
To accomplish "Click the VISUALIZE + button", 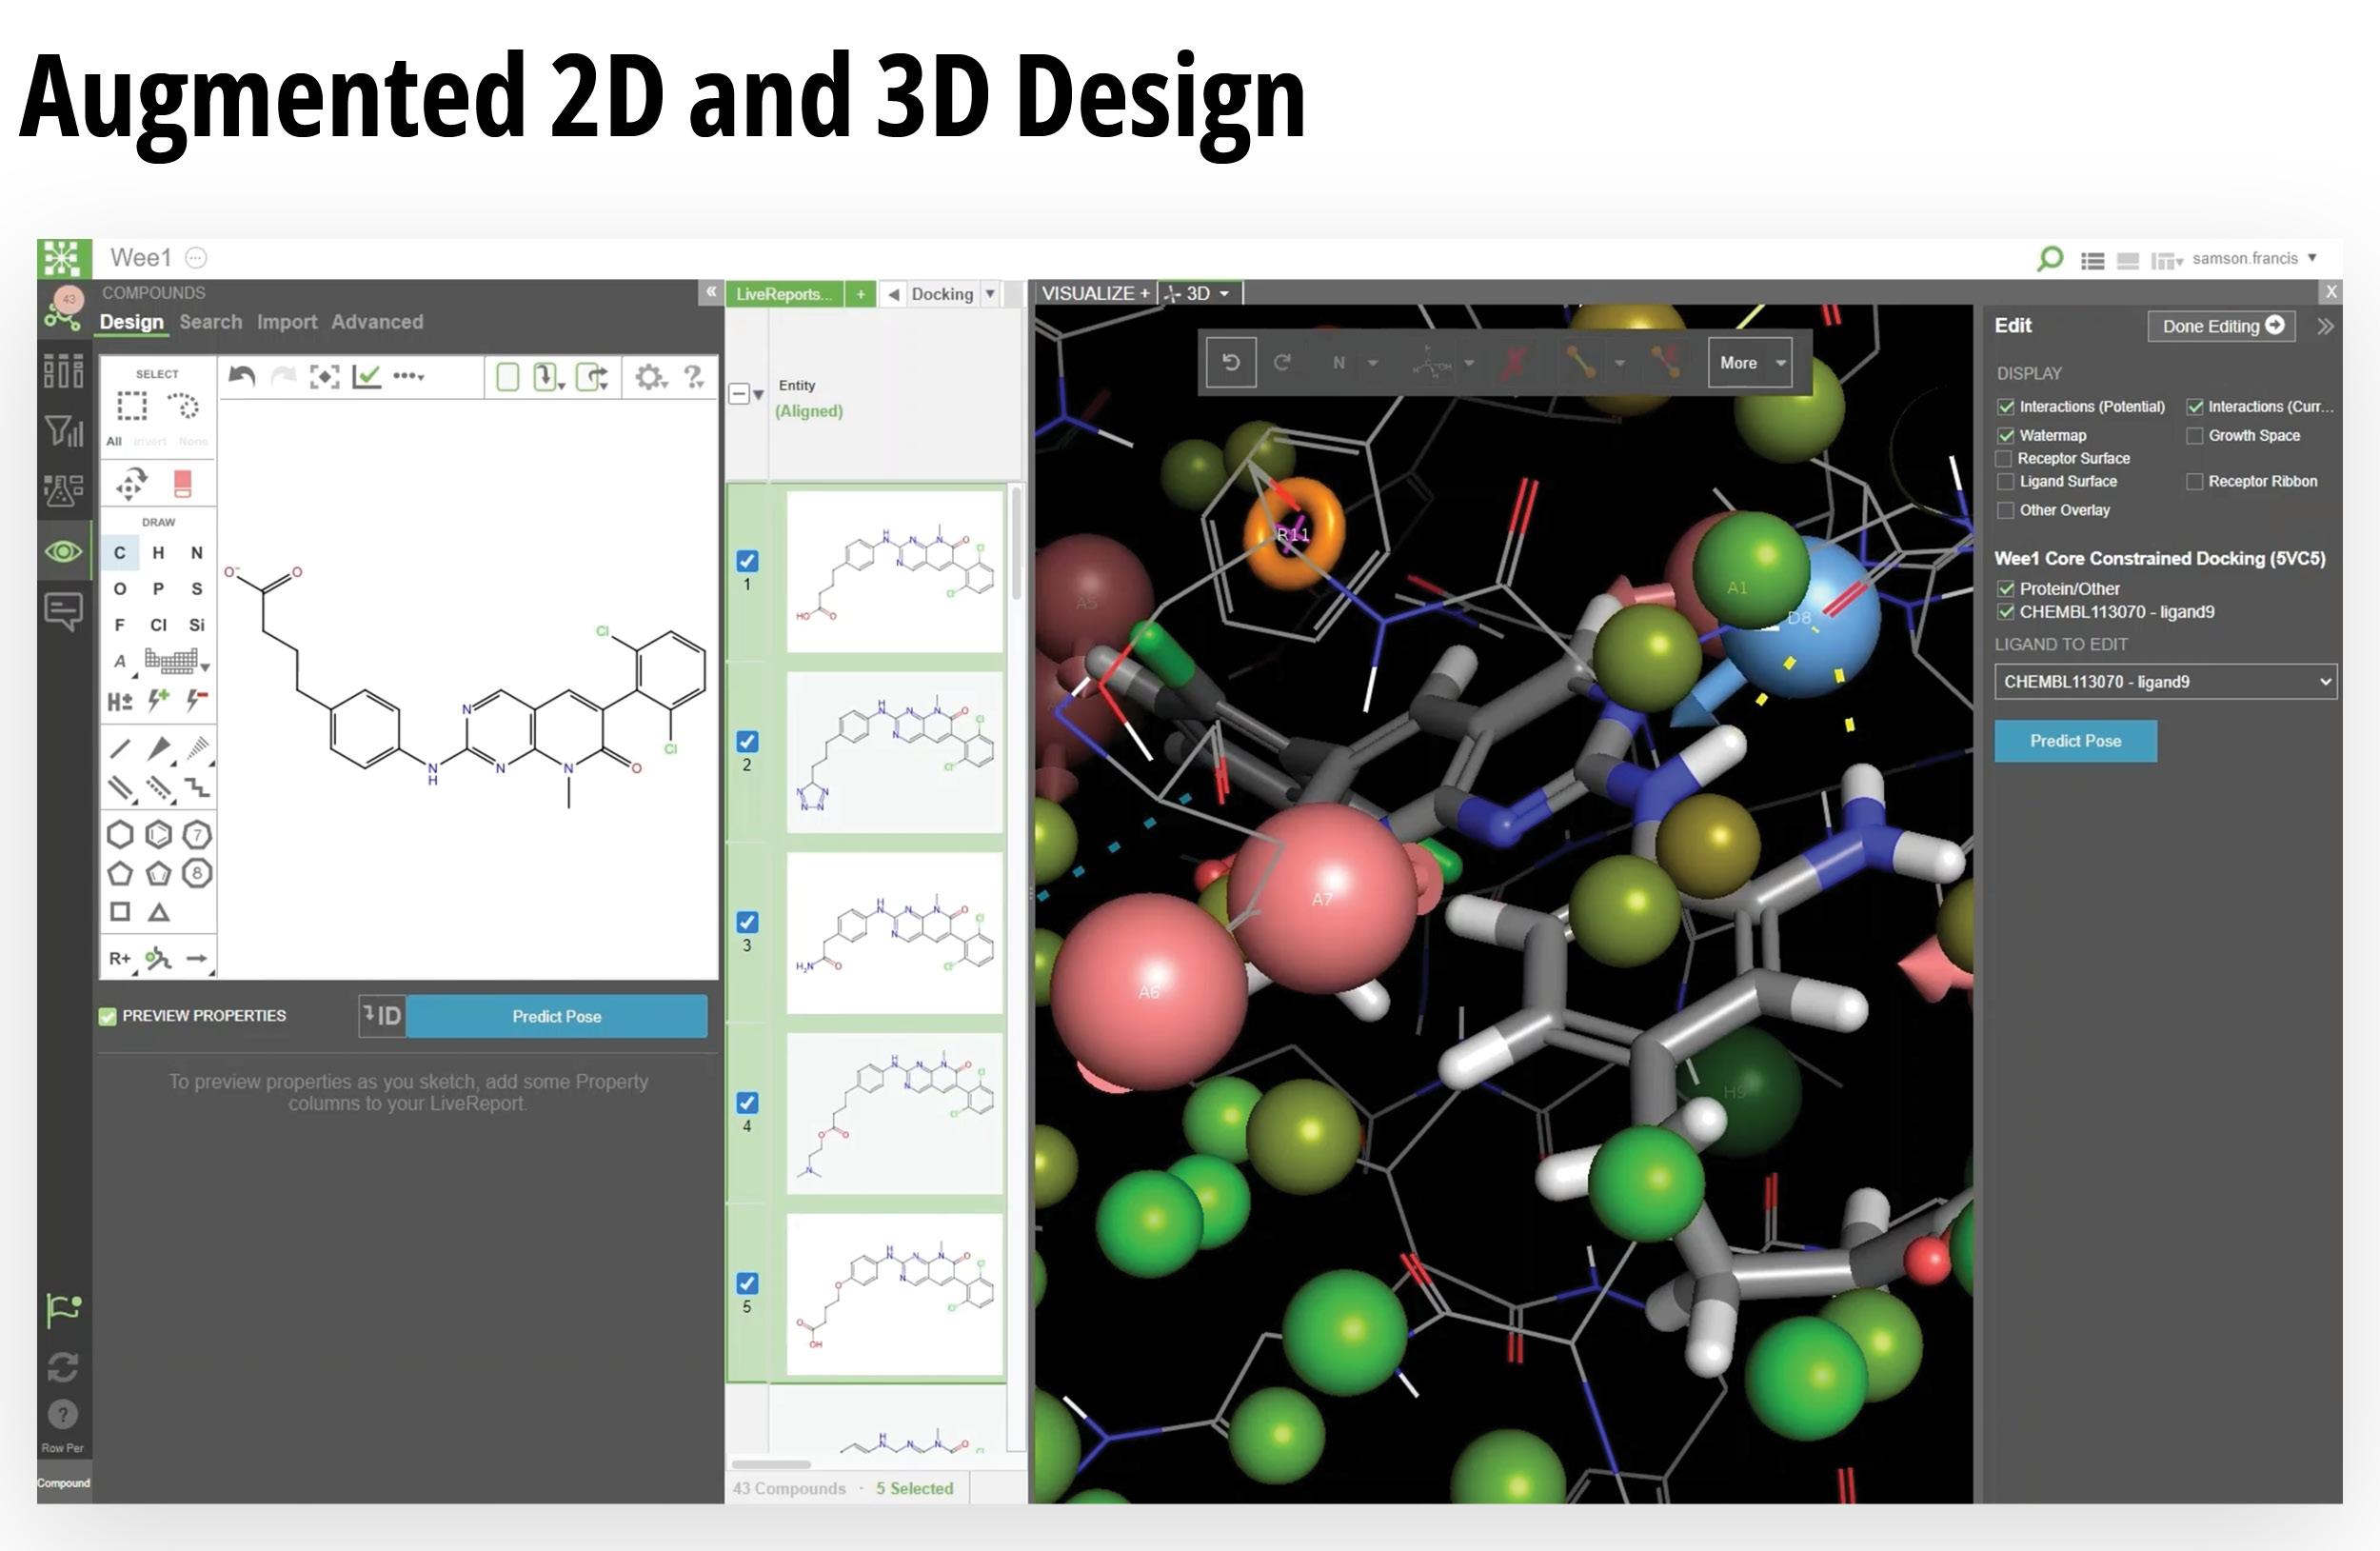I will pos(1095,294).
